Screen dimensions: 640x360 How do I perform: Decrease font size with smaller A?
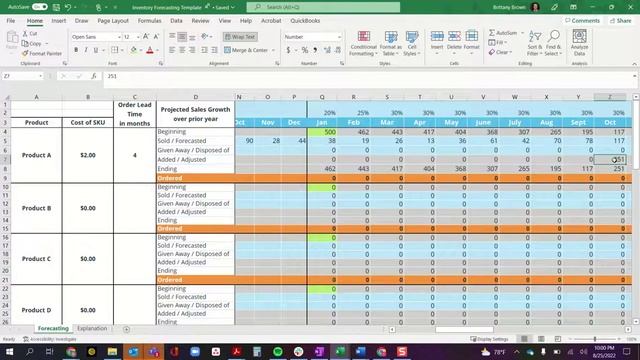point(156,37)
